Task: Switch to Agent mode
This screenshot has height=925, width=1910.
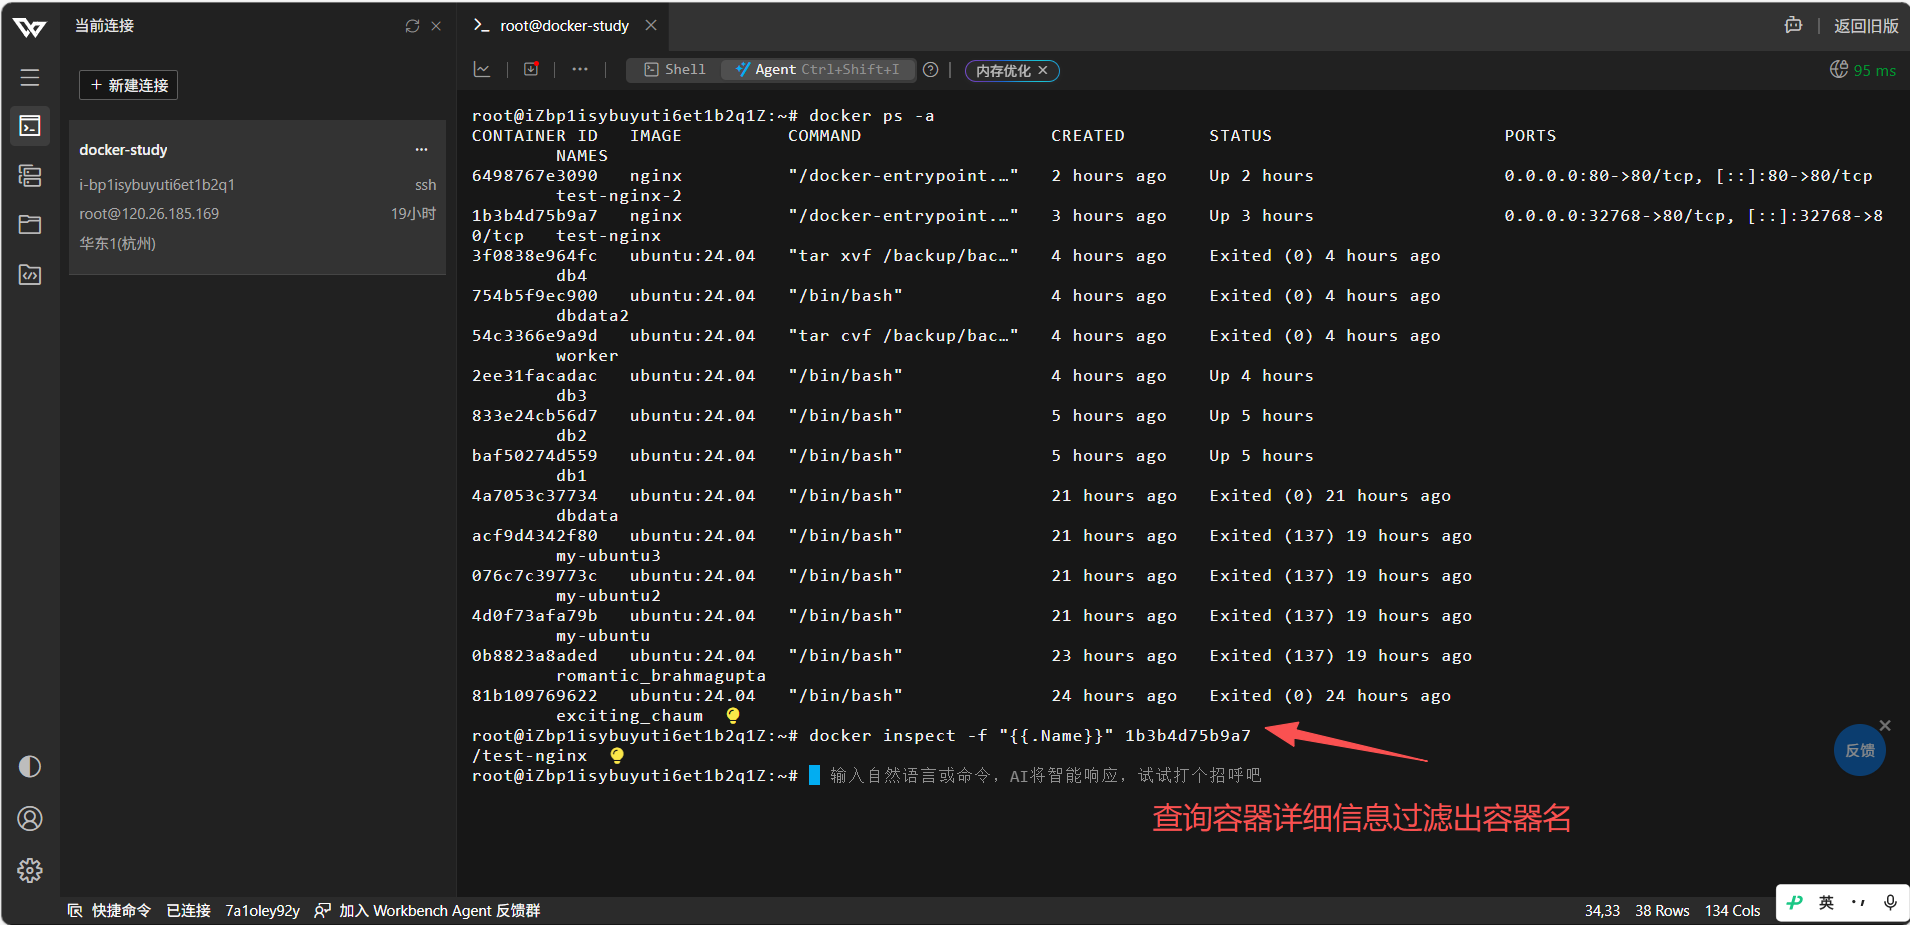Action: (x=817, y=69)
